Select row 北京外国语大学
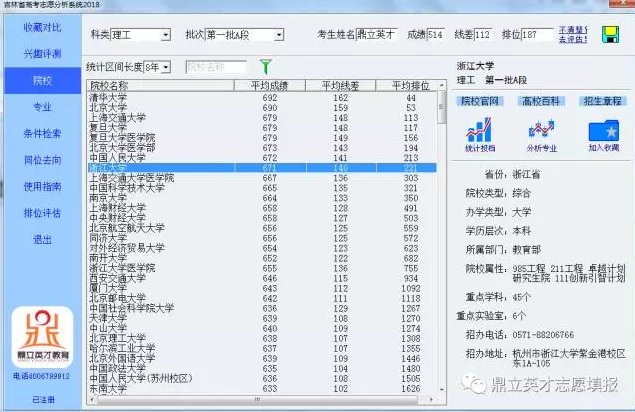Screen dimensions: 635x412 pyautogui.click(x=262, y=359)
